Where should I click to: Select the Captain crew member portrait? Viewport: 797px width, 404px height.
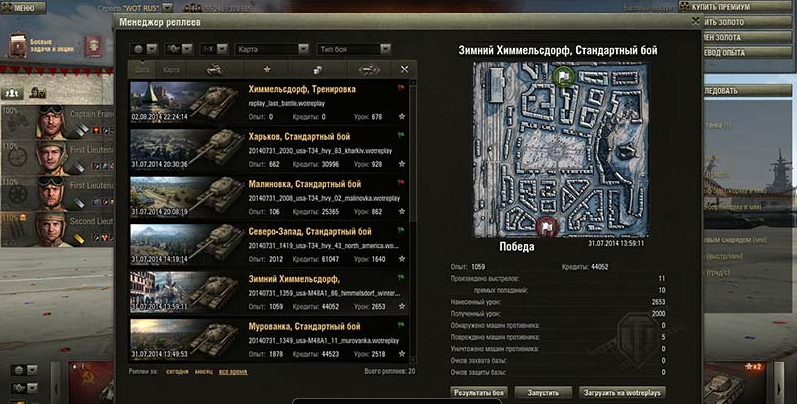[51, 122]
